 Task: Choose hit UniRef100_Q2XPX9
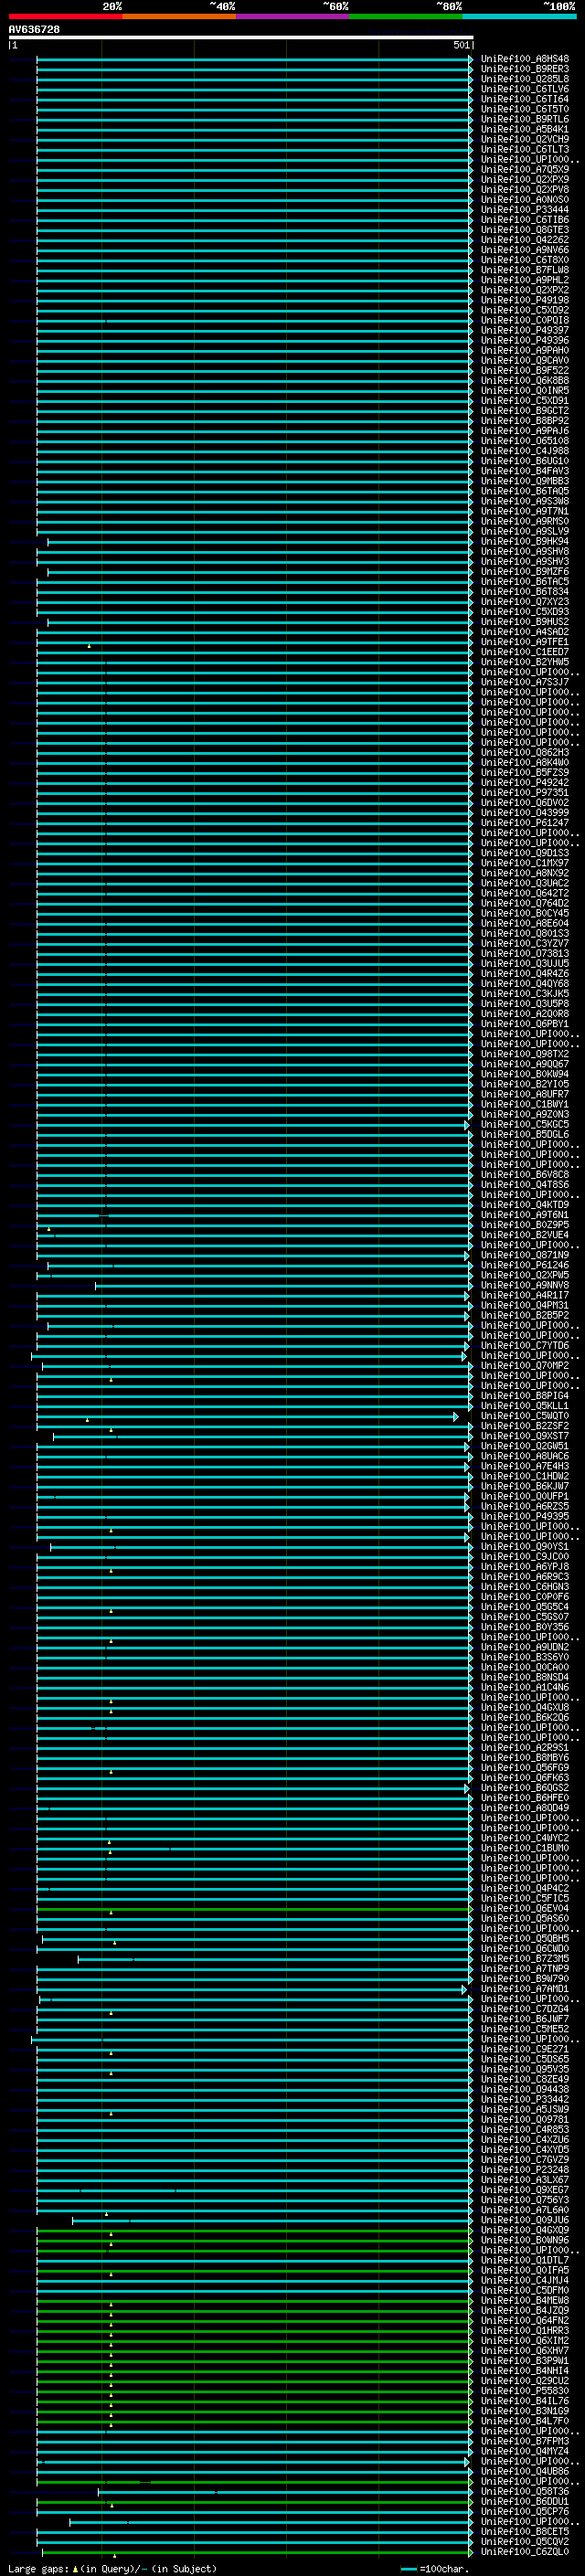pos(525,180)
